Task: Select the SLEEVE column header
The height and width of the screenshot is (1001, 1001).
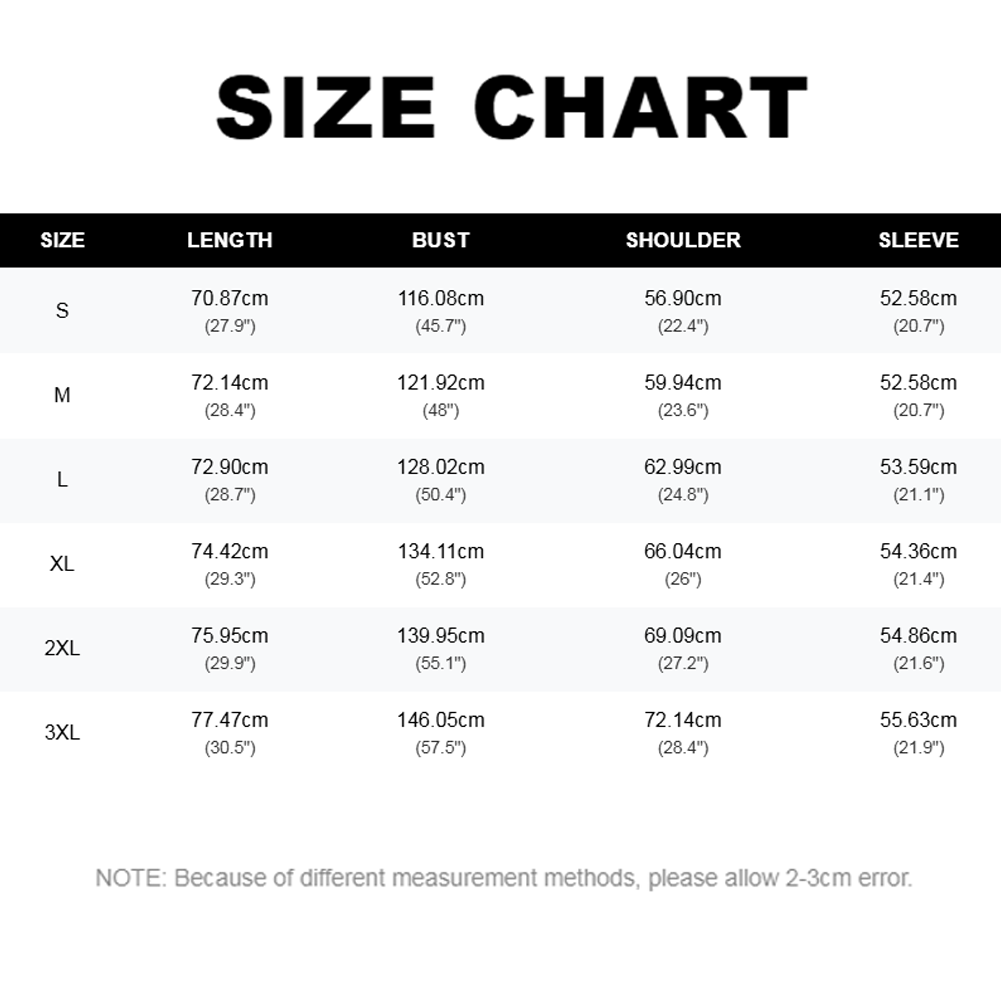Action: [x=919, y=240]
